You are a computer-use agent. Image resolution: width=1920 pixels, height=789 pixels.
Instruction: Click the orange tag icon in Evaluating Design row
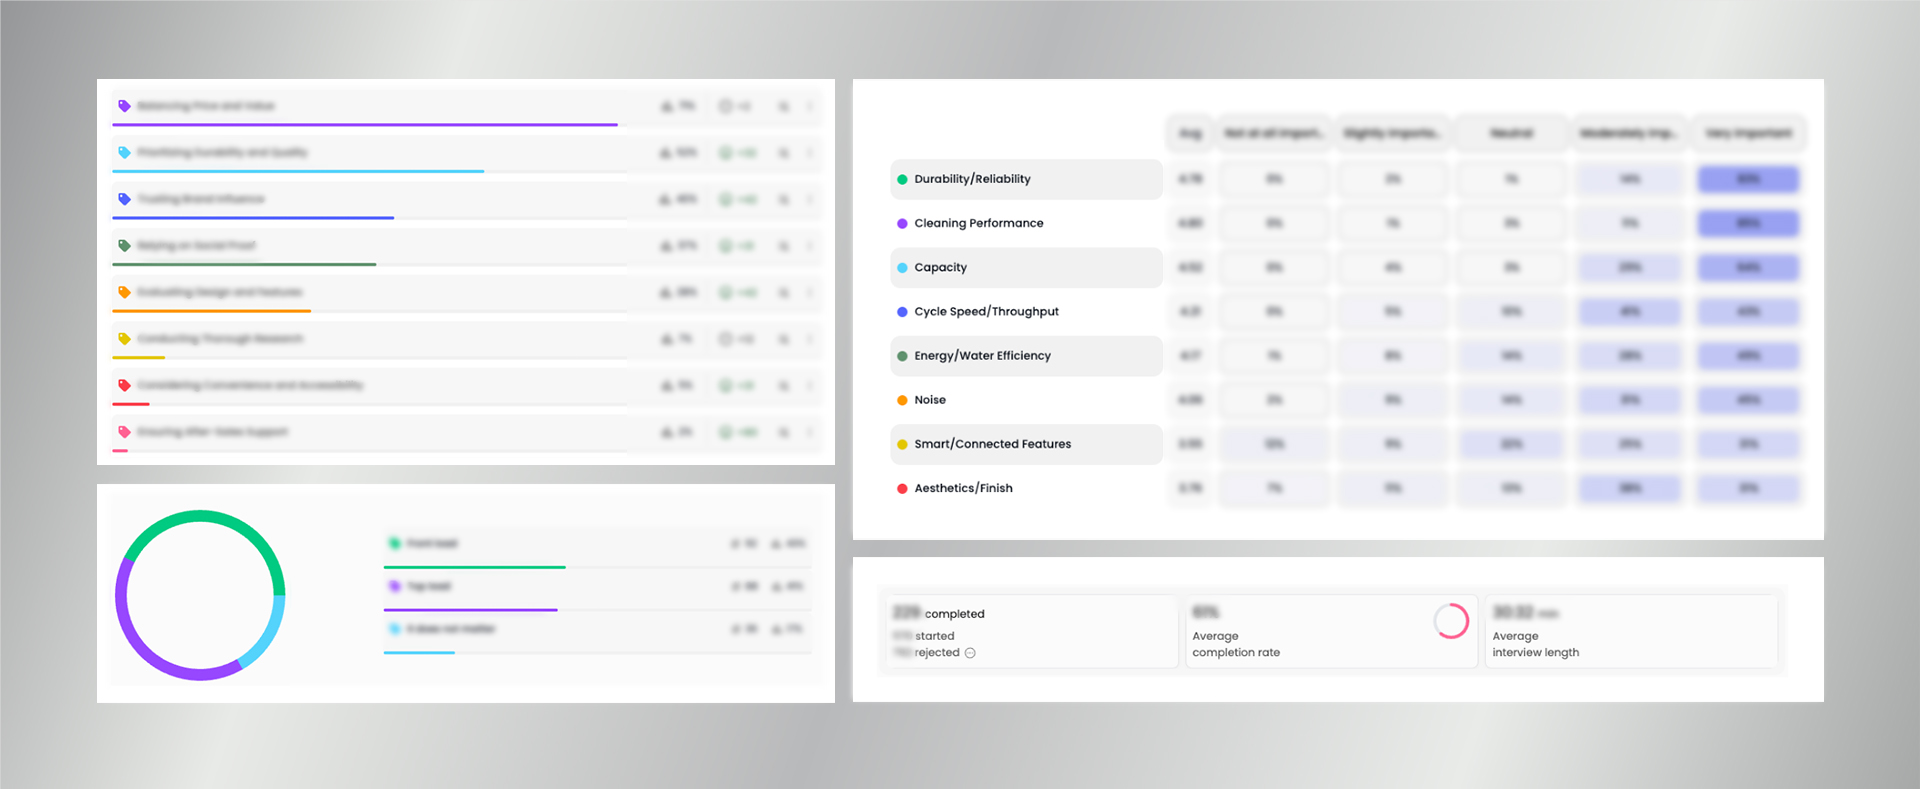click(x=124, y=292)
